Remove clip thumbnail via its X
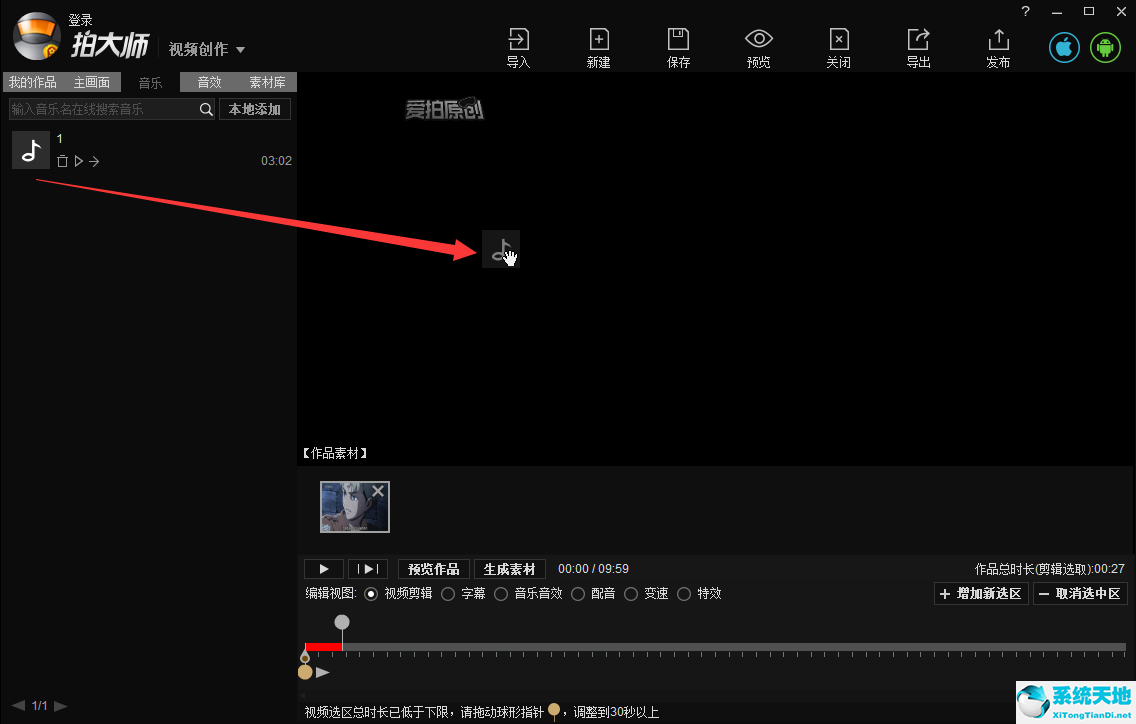Screen dimensions: 1136x724 [378, 491]
